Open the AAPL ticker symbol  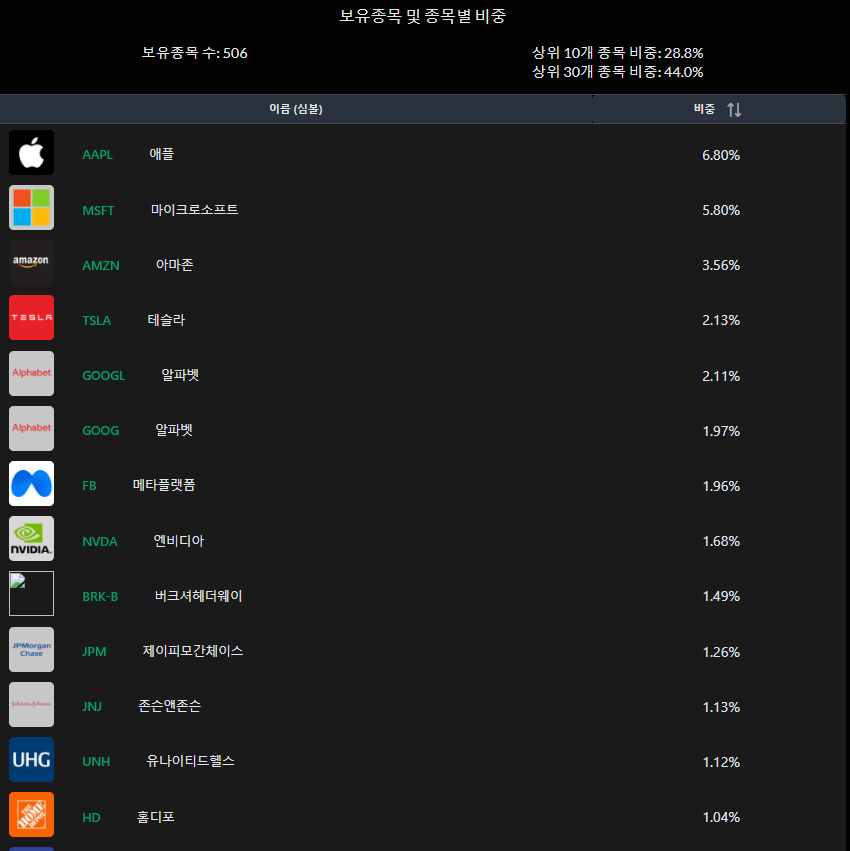coord(98,155)
